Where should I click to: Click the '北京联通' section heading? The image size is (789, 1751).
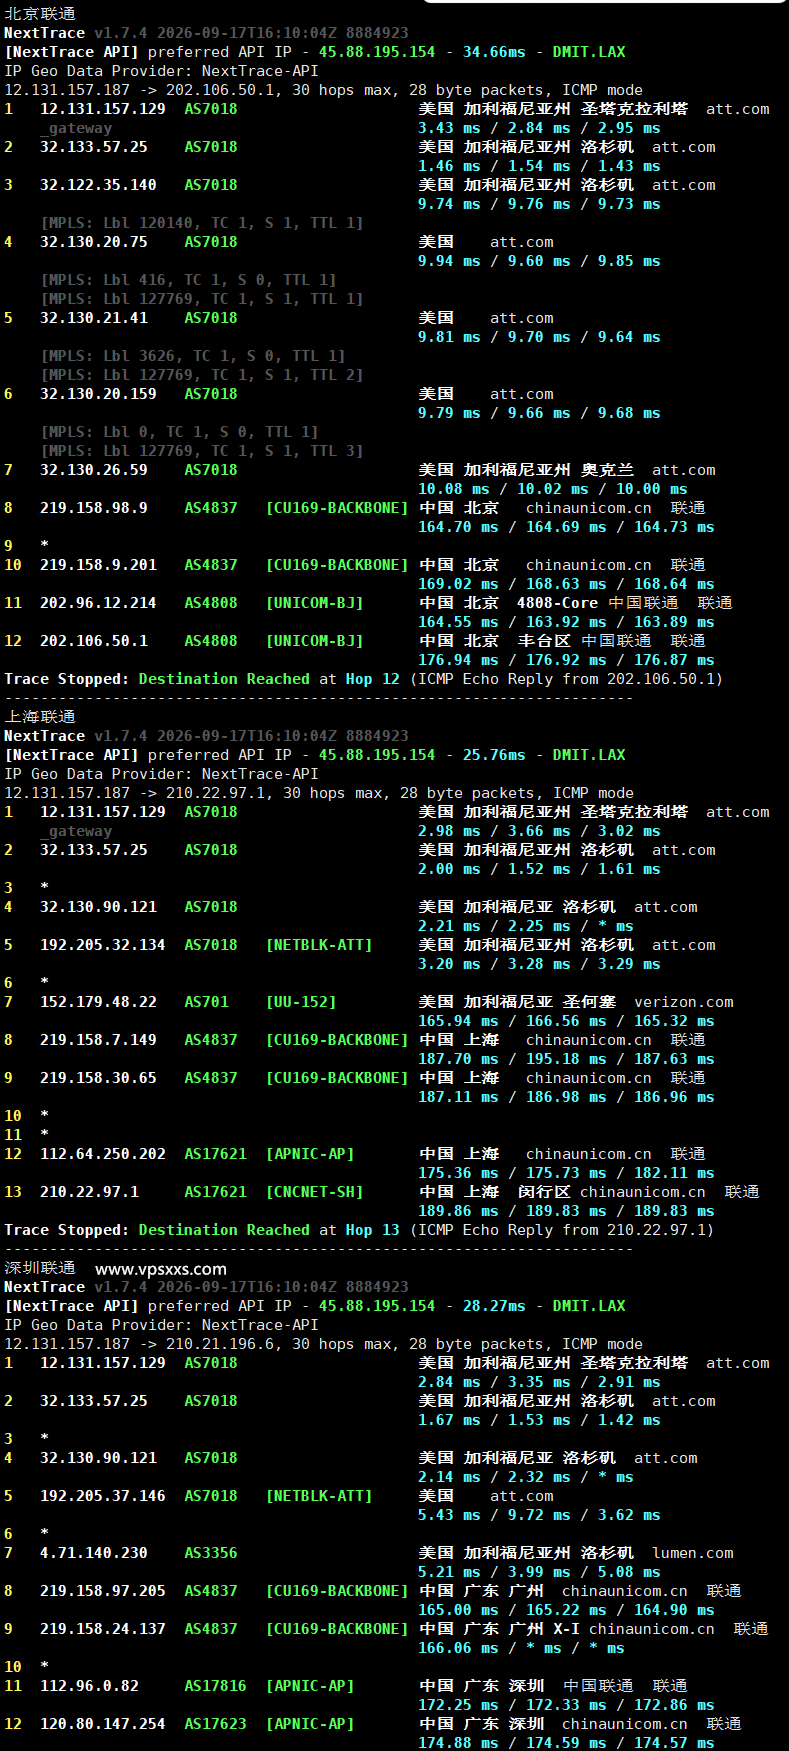point(40,14)
